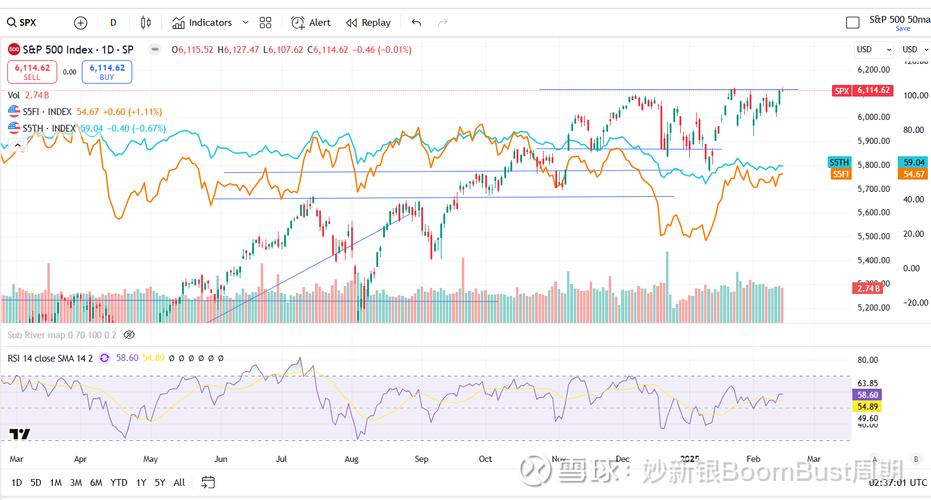Image resolution: width=931 pixels, height=500 pixels.
Task: Select layout setup square icon
Action: (853, 23)
